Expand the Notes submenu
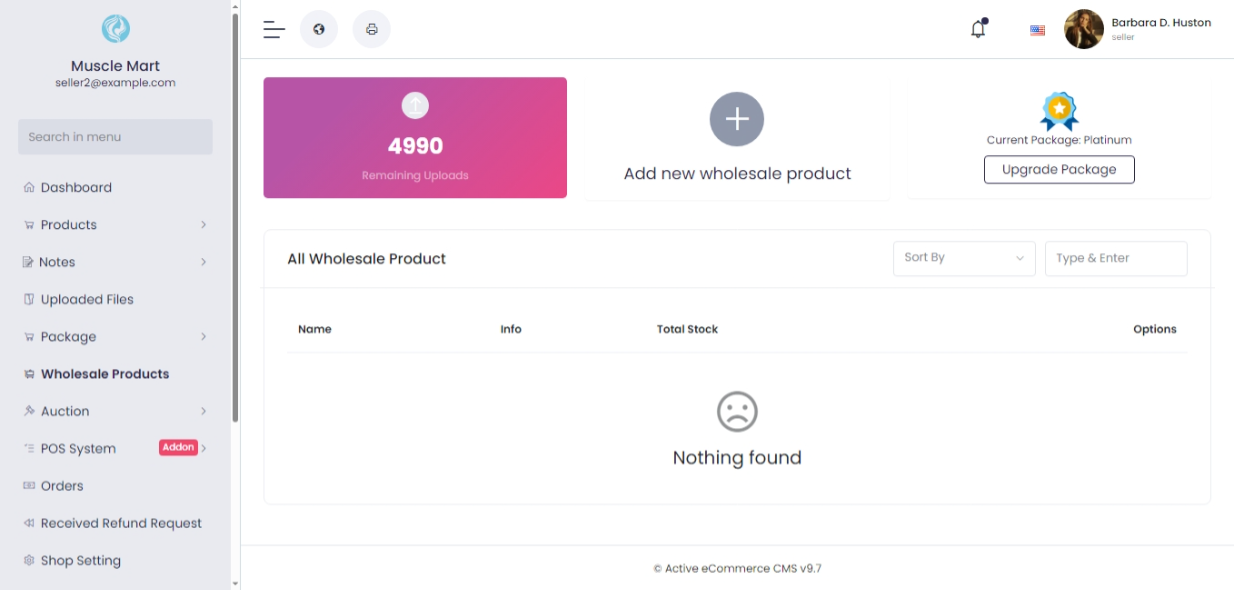The height and width of the screenshot is (590, 1234). [203, 262]
